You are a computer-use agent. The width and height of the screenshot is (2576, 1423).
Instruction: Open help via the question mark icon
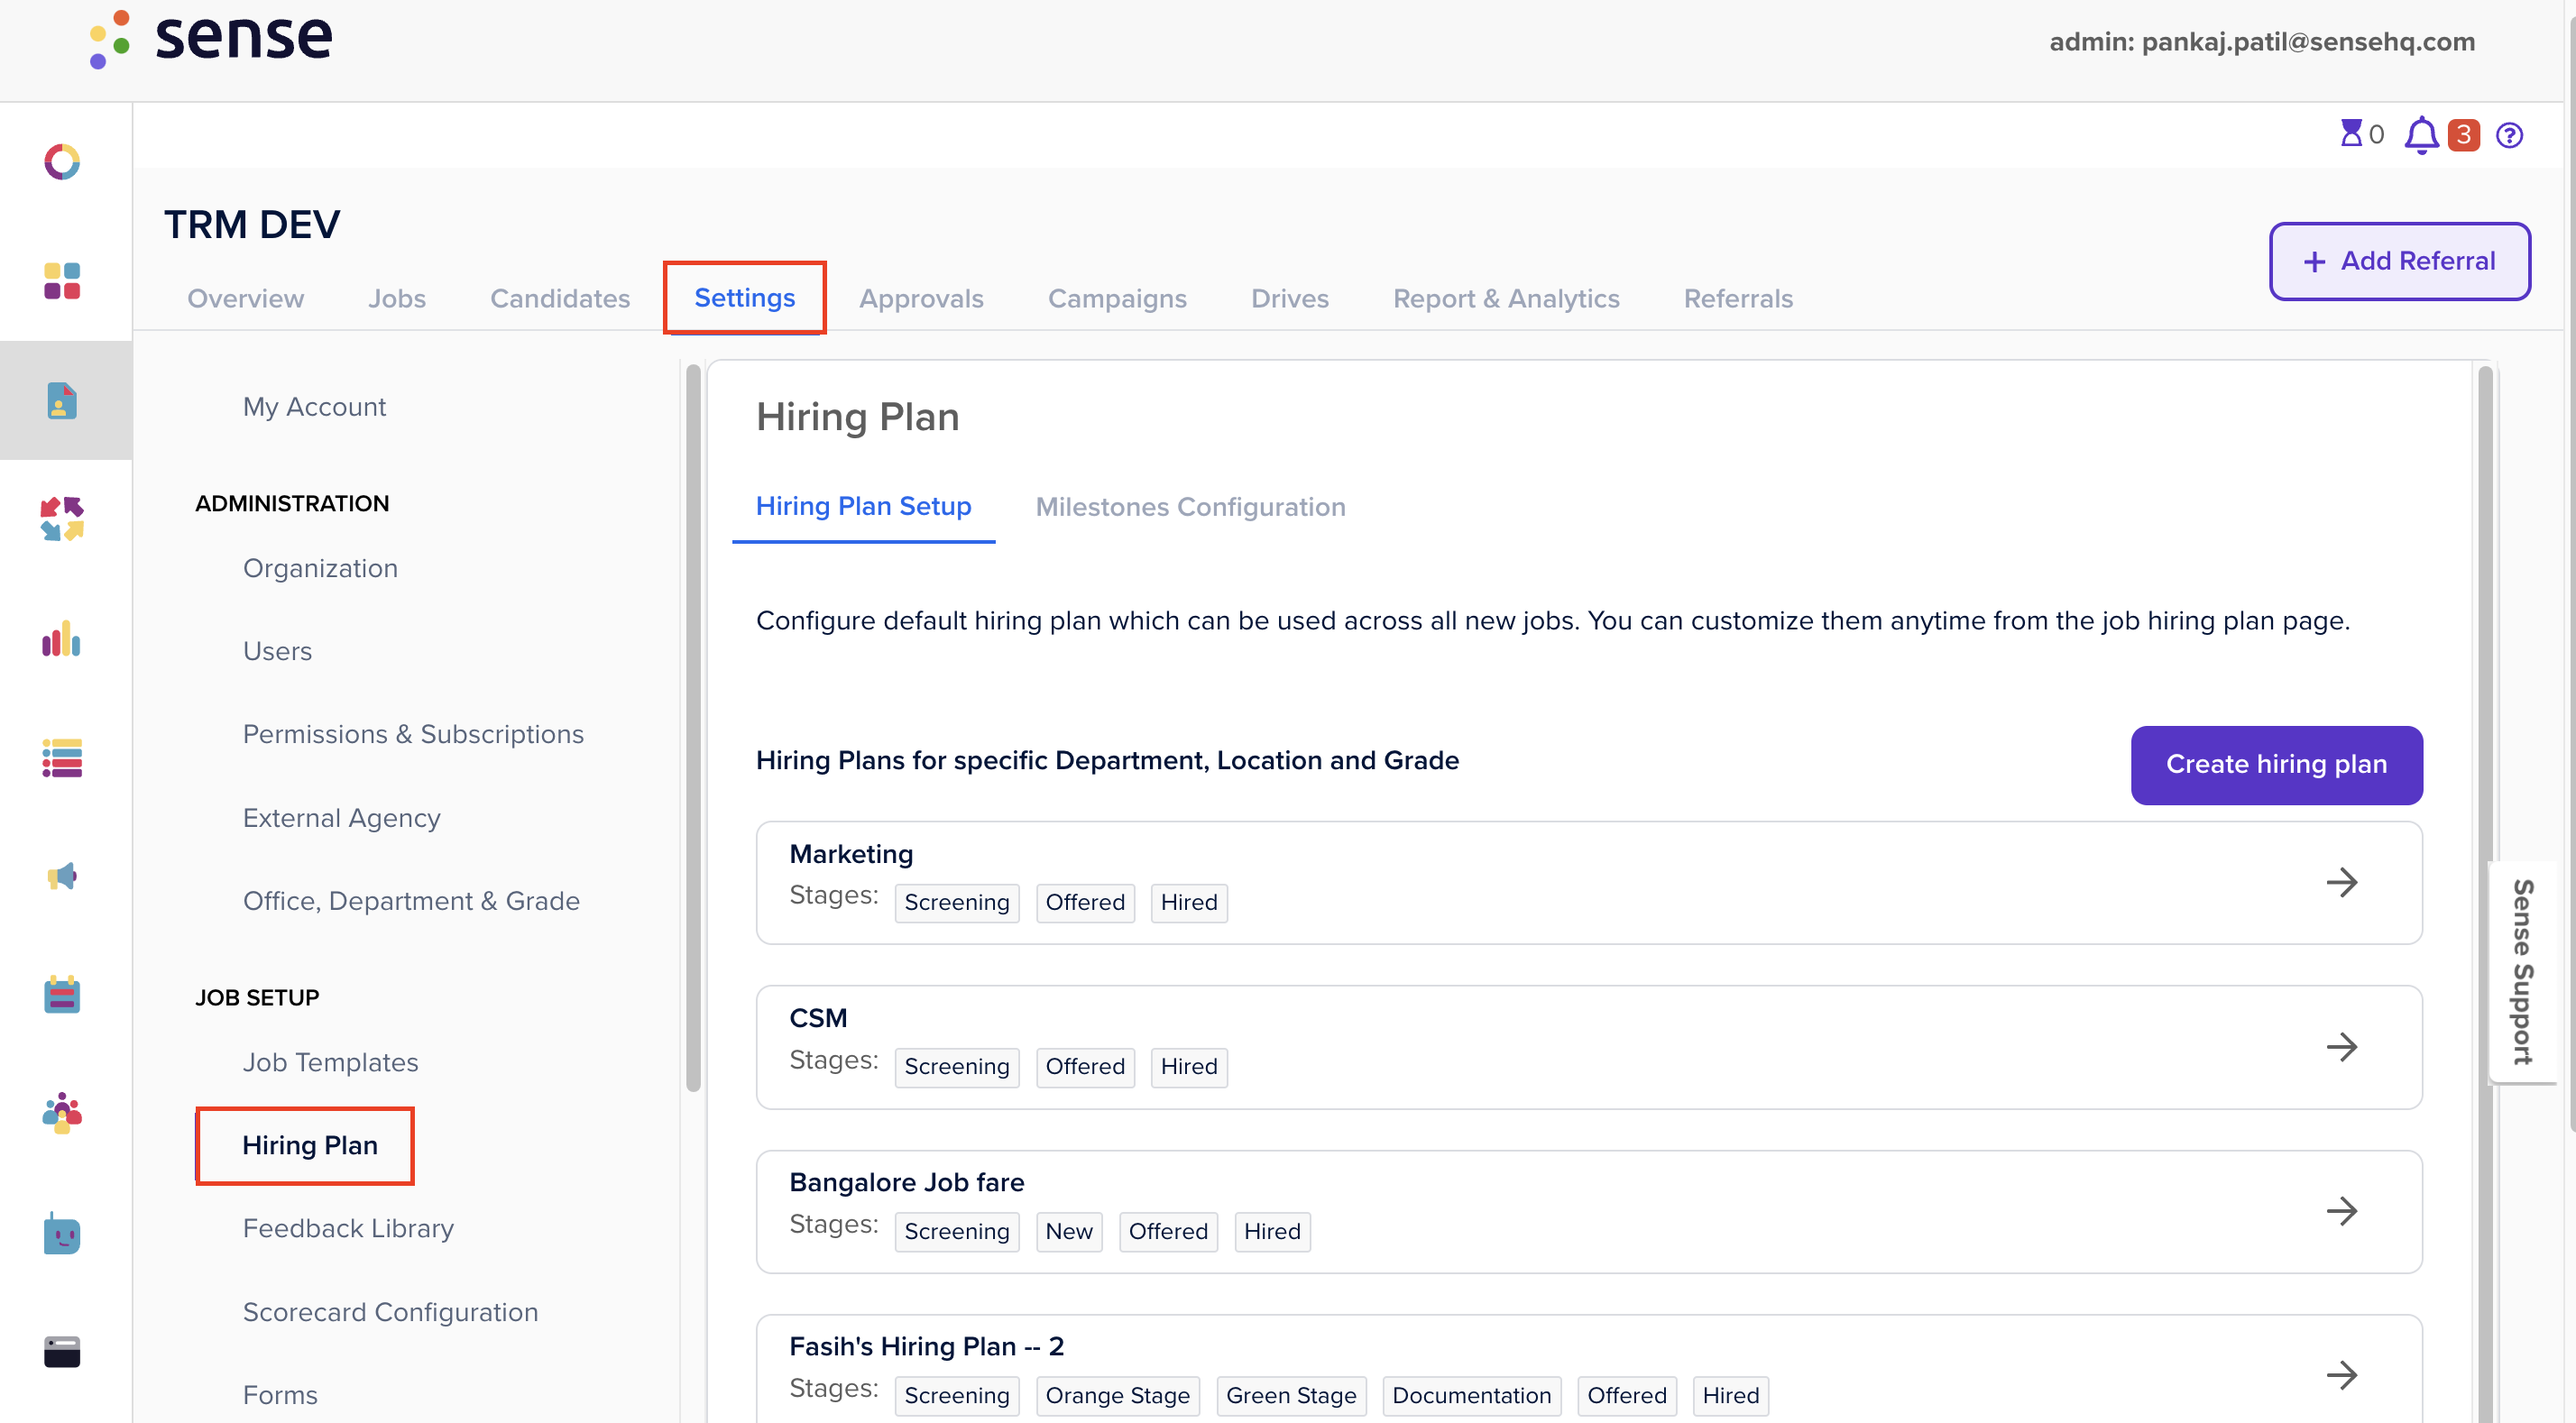coord(2510,135)
